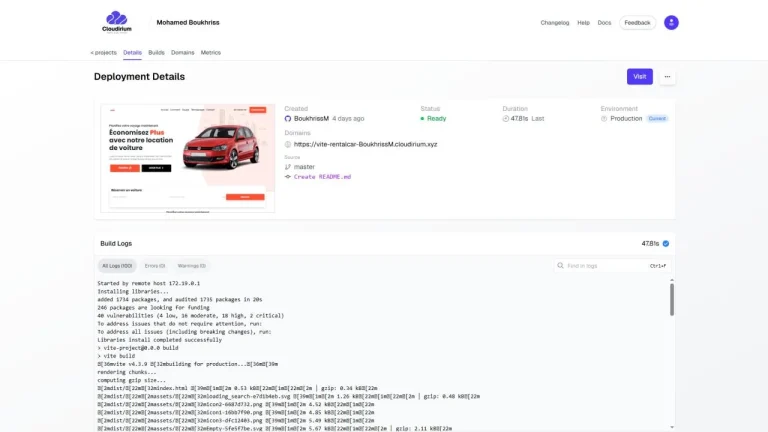Select the Details tab
768x432 pixels.
point(132,52)
